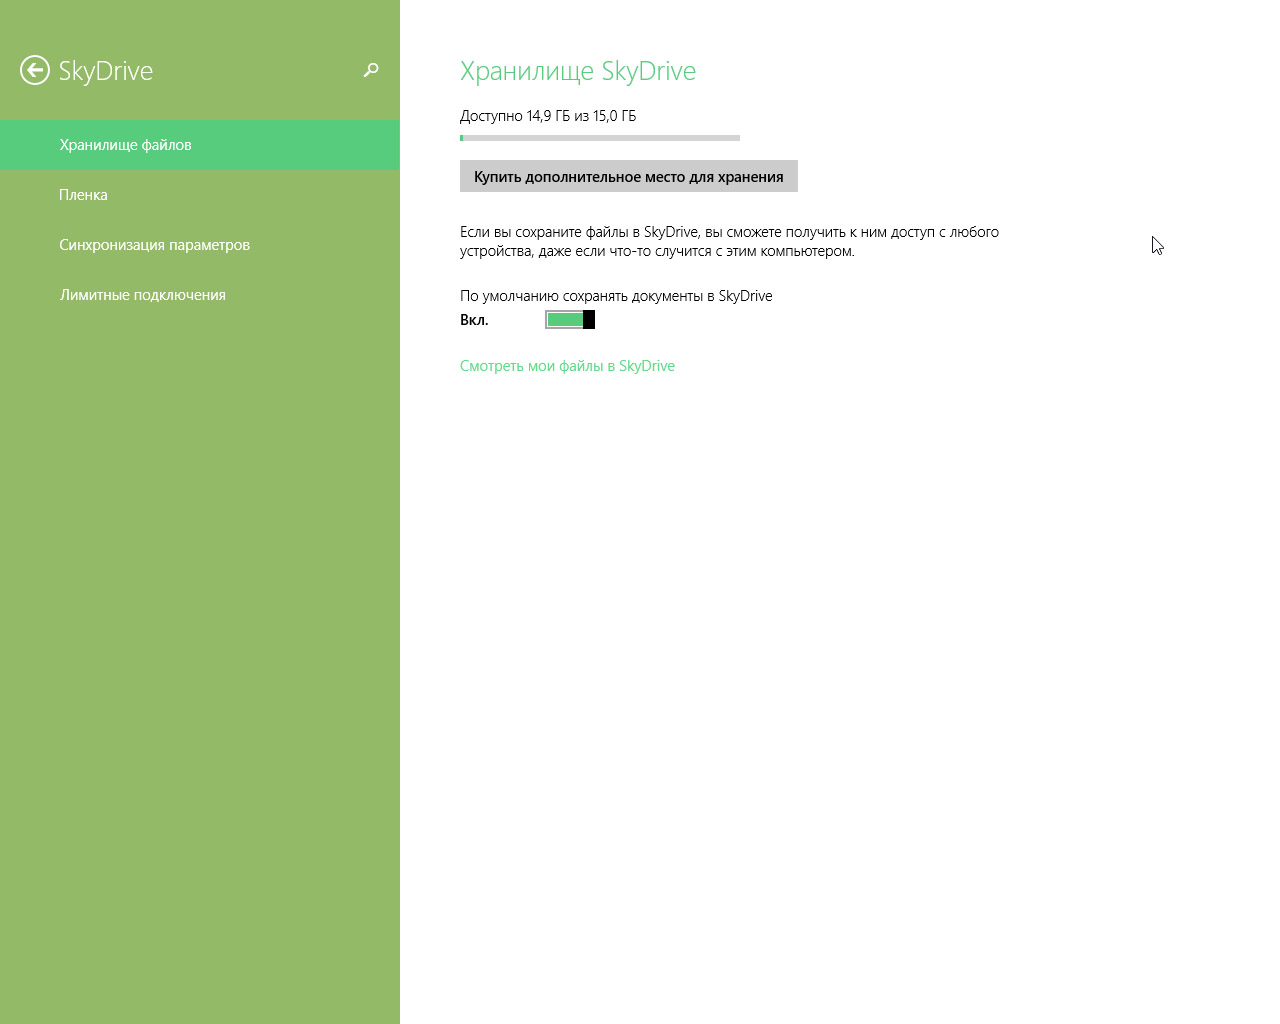The height and width of the screenshot is (1024, 1280).
Task: Open Синхронизация параметров settings
Action: click(200, 245)
